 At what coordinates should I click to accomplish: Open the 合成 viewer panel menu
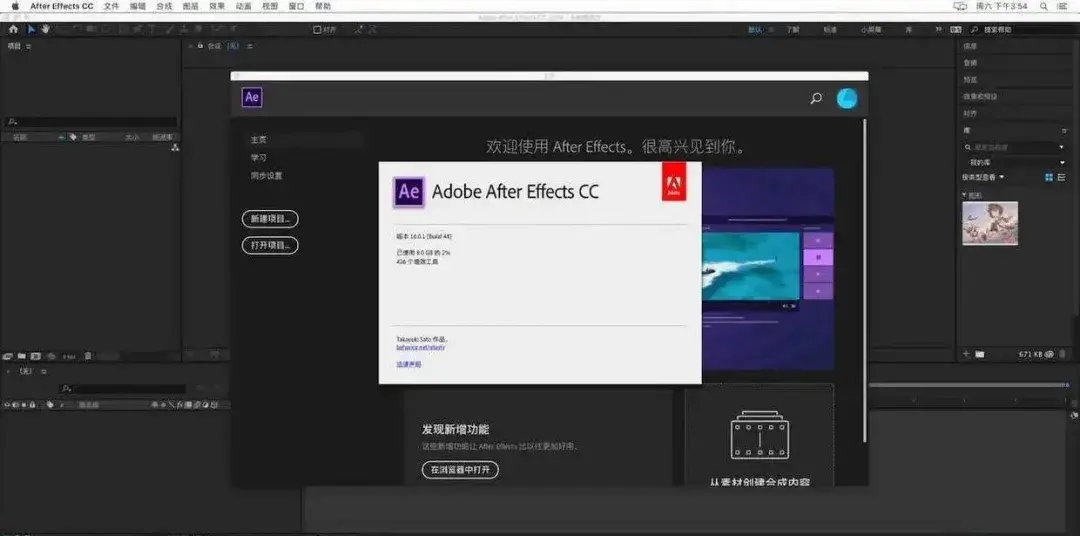pyautogui.click(x=249, y=46)
